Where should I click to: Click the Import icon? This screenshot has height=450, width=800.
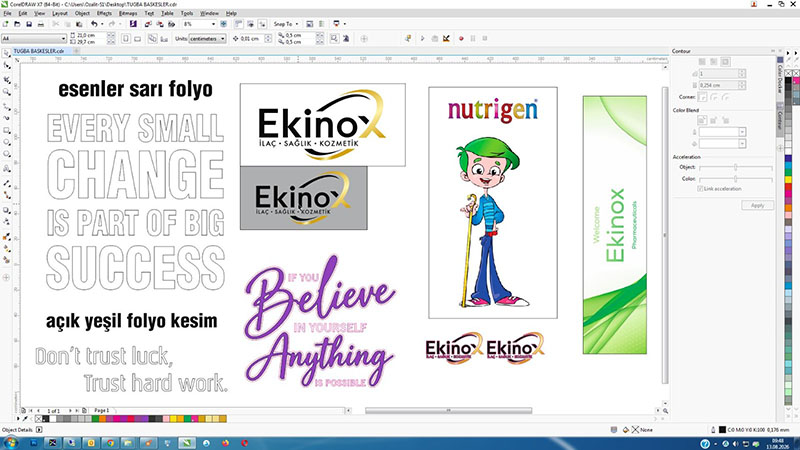(x=148, y=24)
